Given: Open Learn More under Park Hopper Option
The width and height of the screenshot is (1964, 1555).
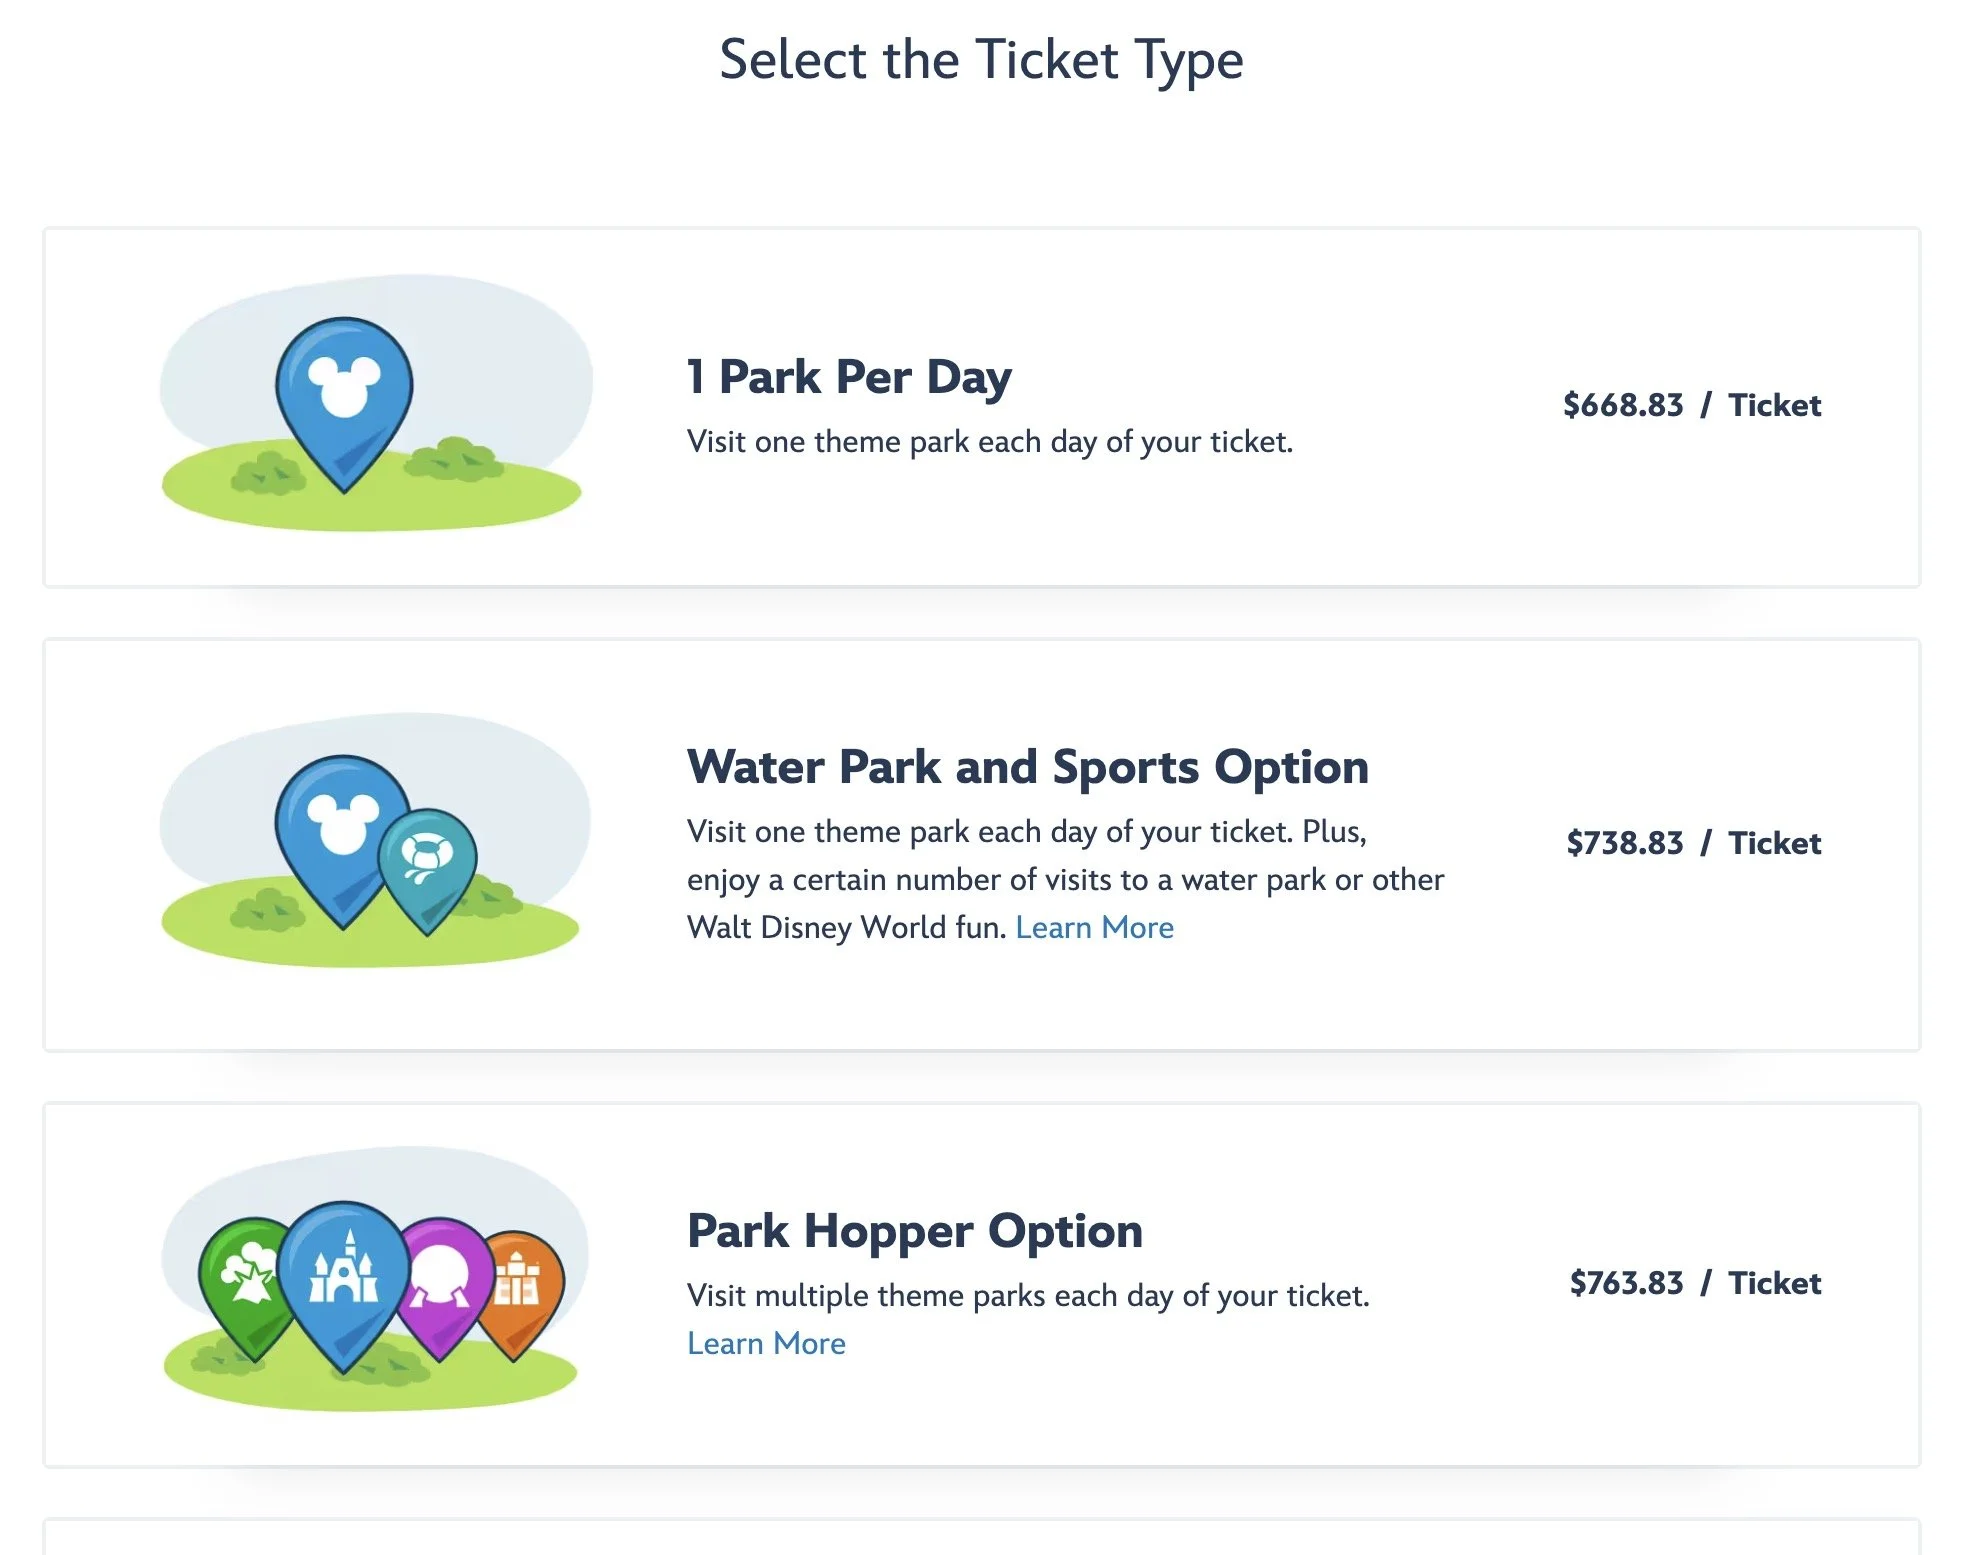Looking at the screenshot, I should tap(766, 1343).
